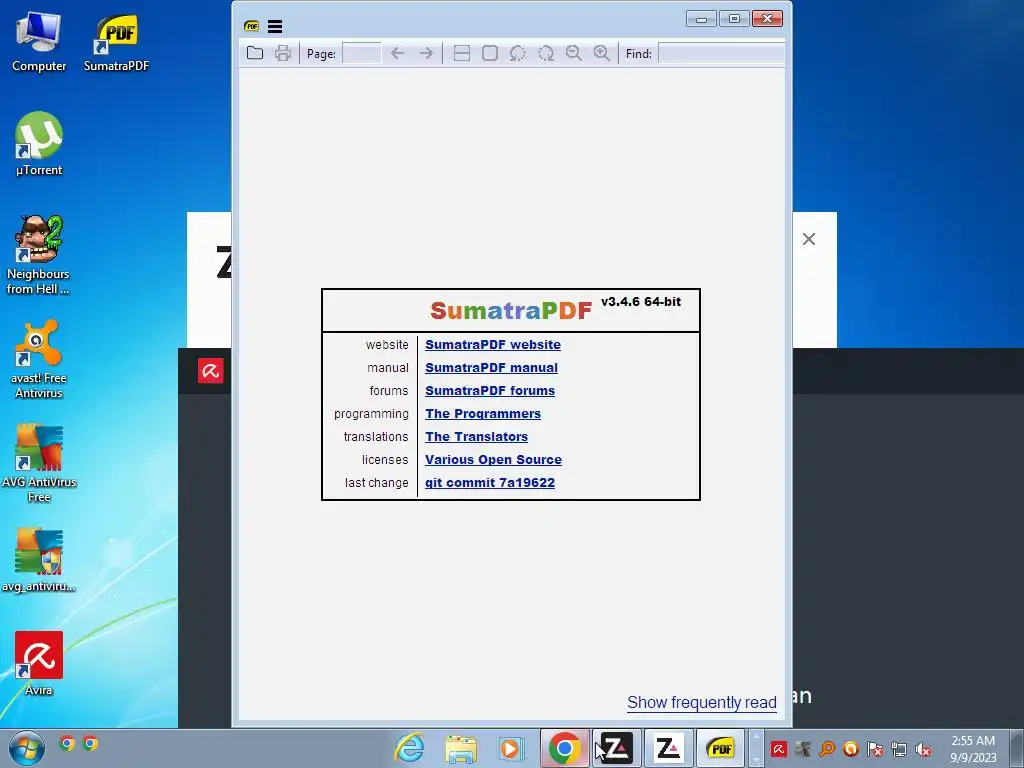Select AVG AntiVirus Free desktop shortcut

(x=39, y=464)
